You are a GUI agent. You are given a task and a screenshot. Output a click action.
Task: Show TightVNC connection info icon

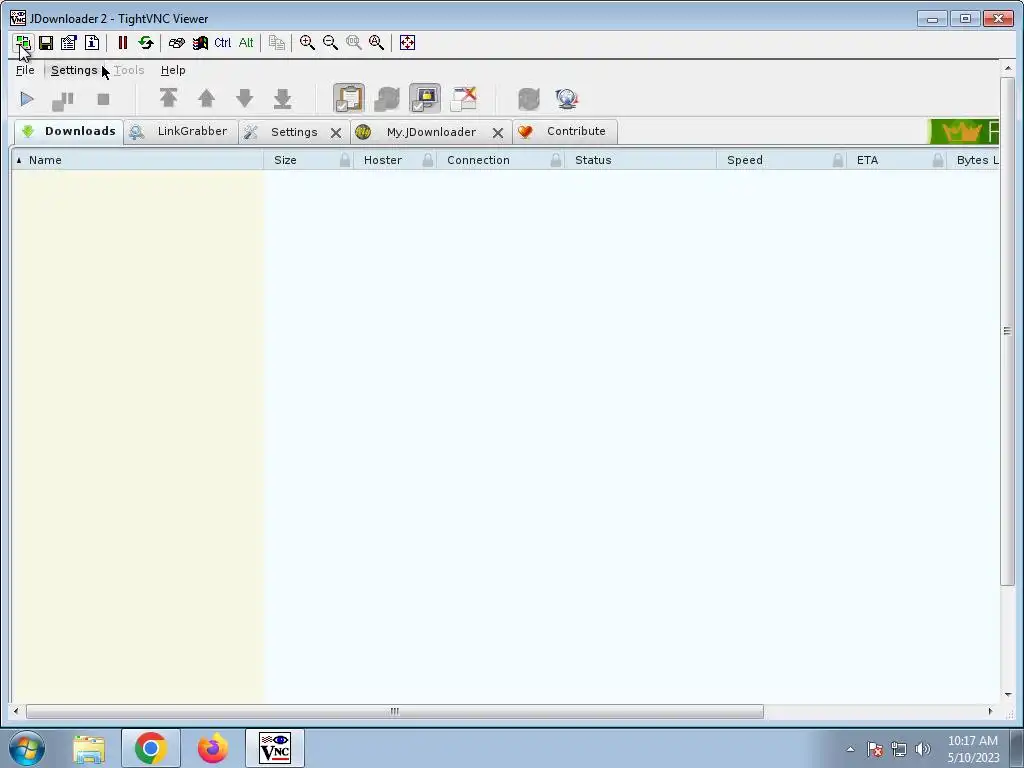pos(92,43)
